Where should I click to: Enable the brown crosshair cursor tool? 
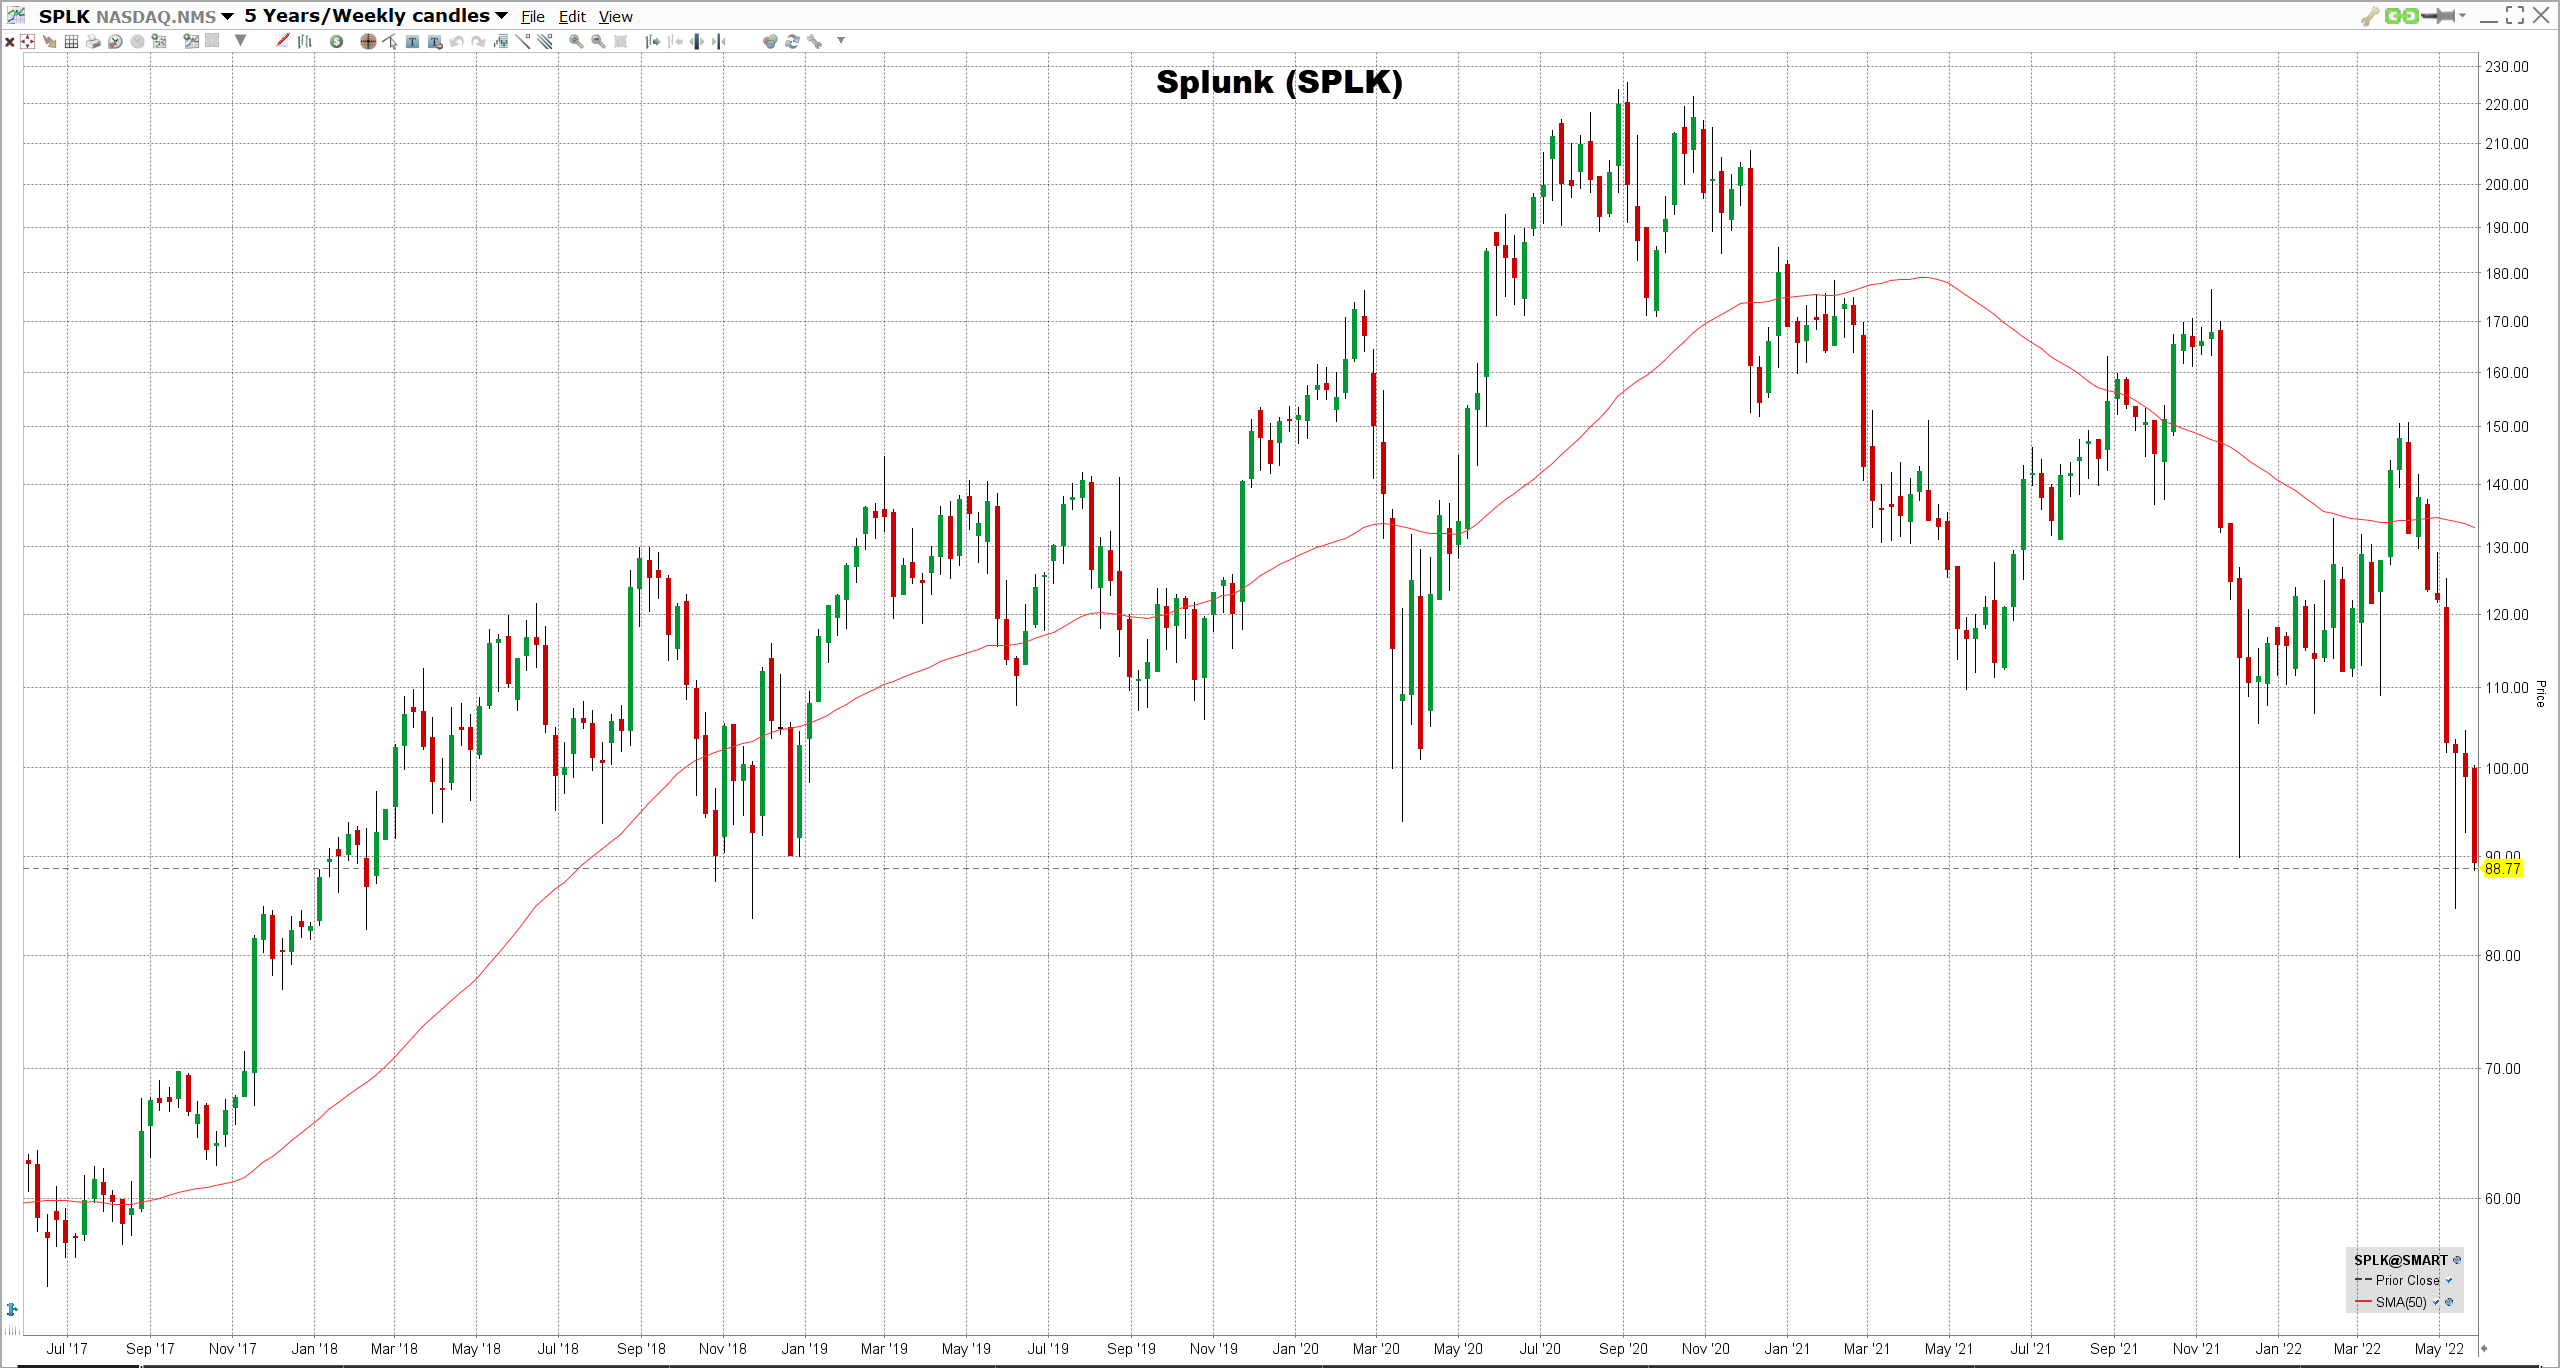click(368, 41)
